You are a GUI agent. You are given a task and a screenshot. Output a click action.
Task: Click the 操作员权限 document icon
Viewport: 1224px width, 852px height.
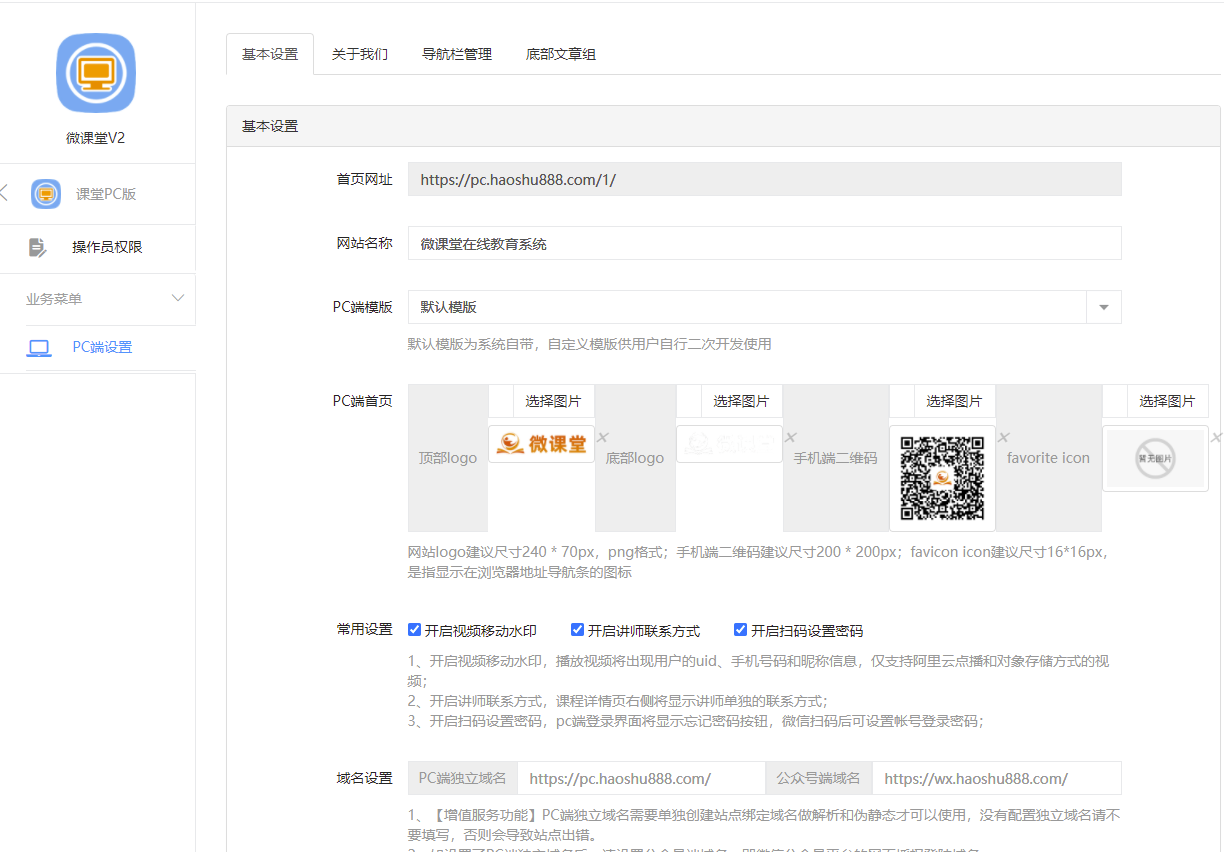(38, 247)
